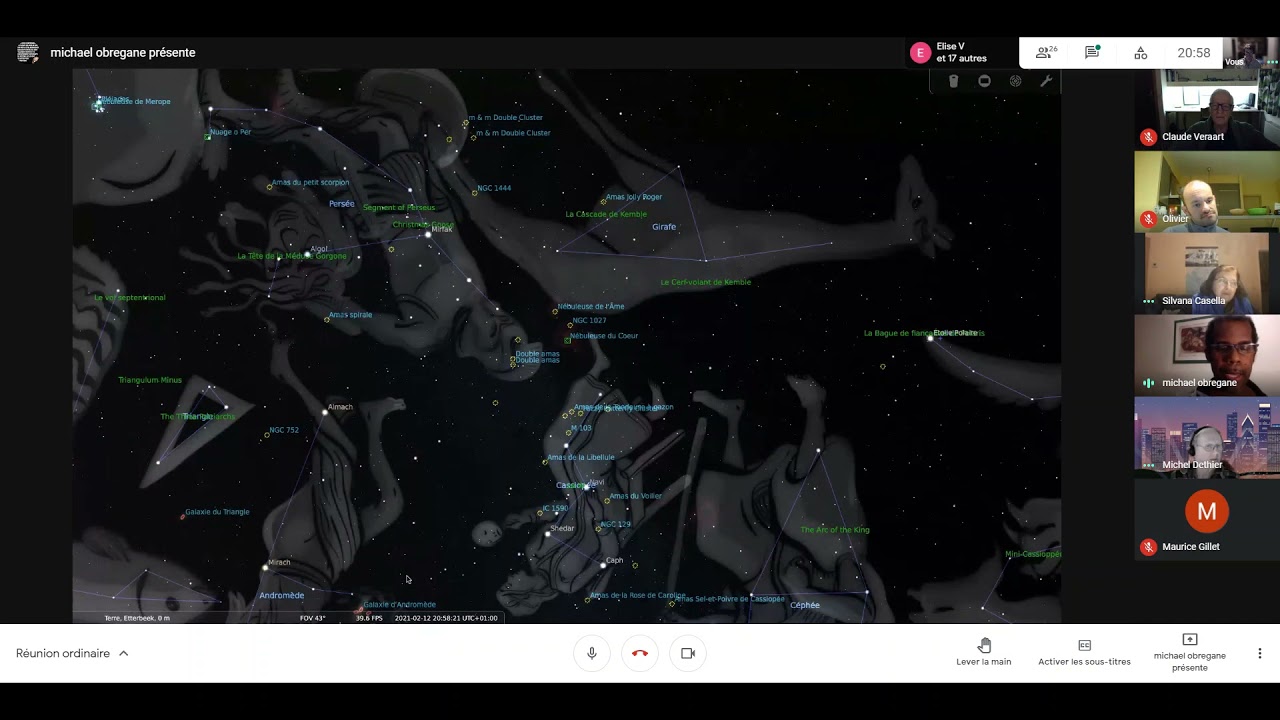Raise hand with Lever la main

984,652
